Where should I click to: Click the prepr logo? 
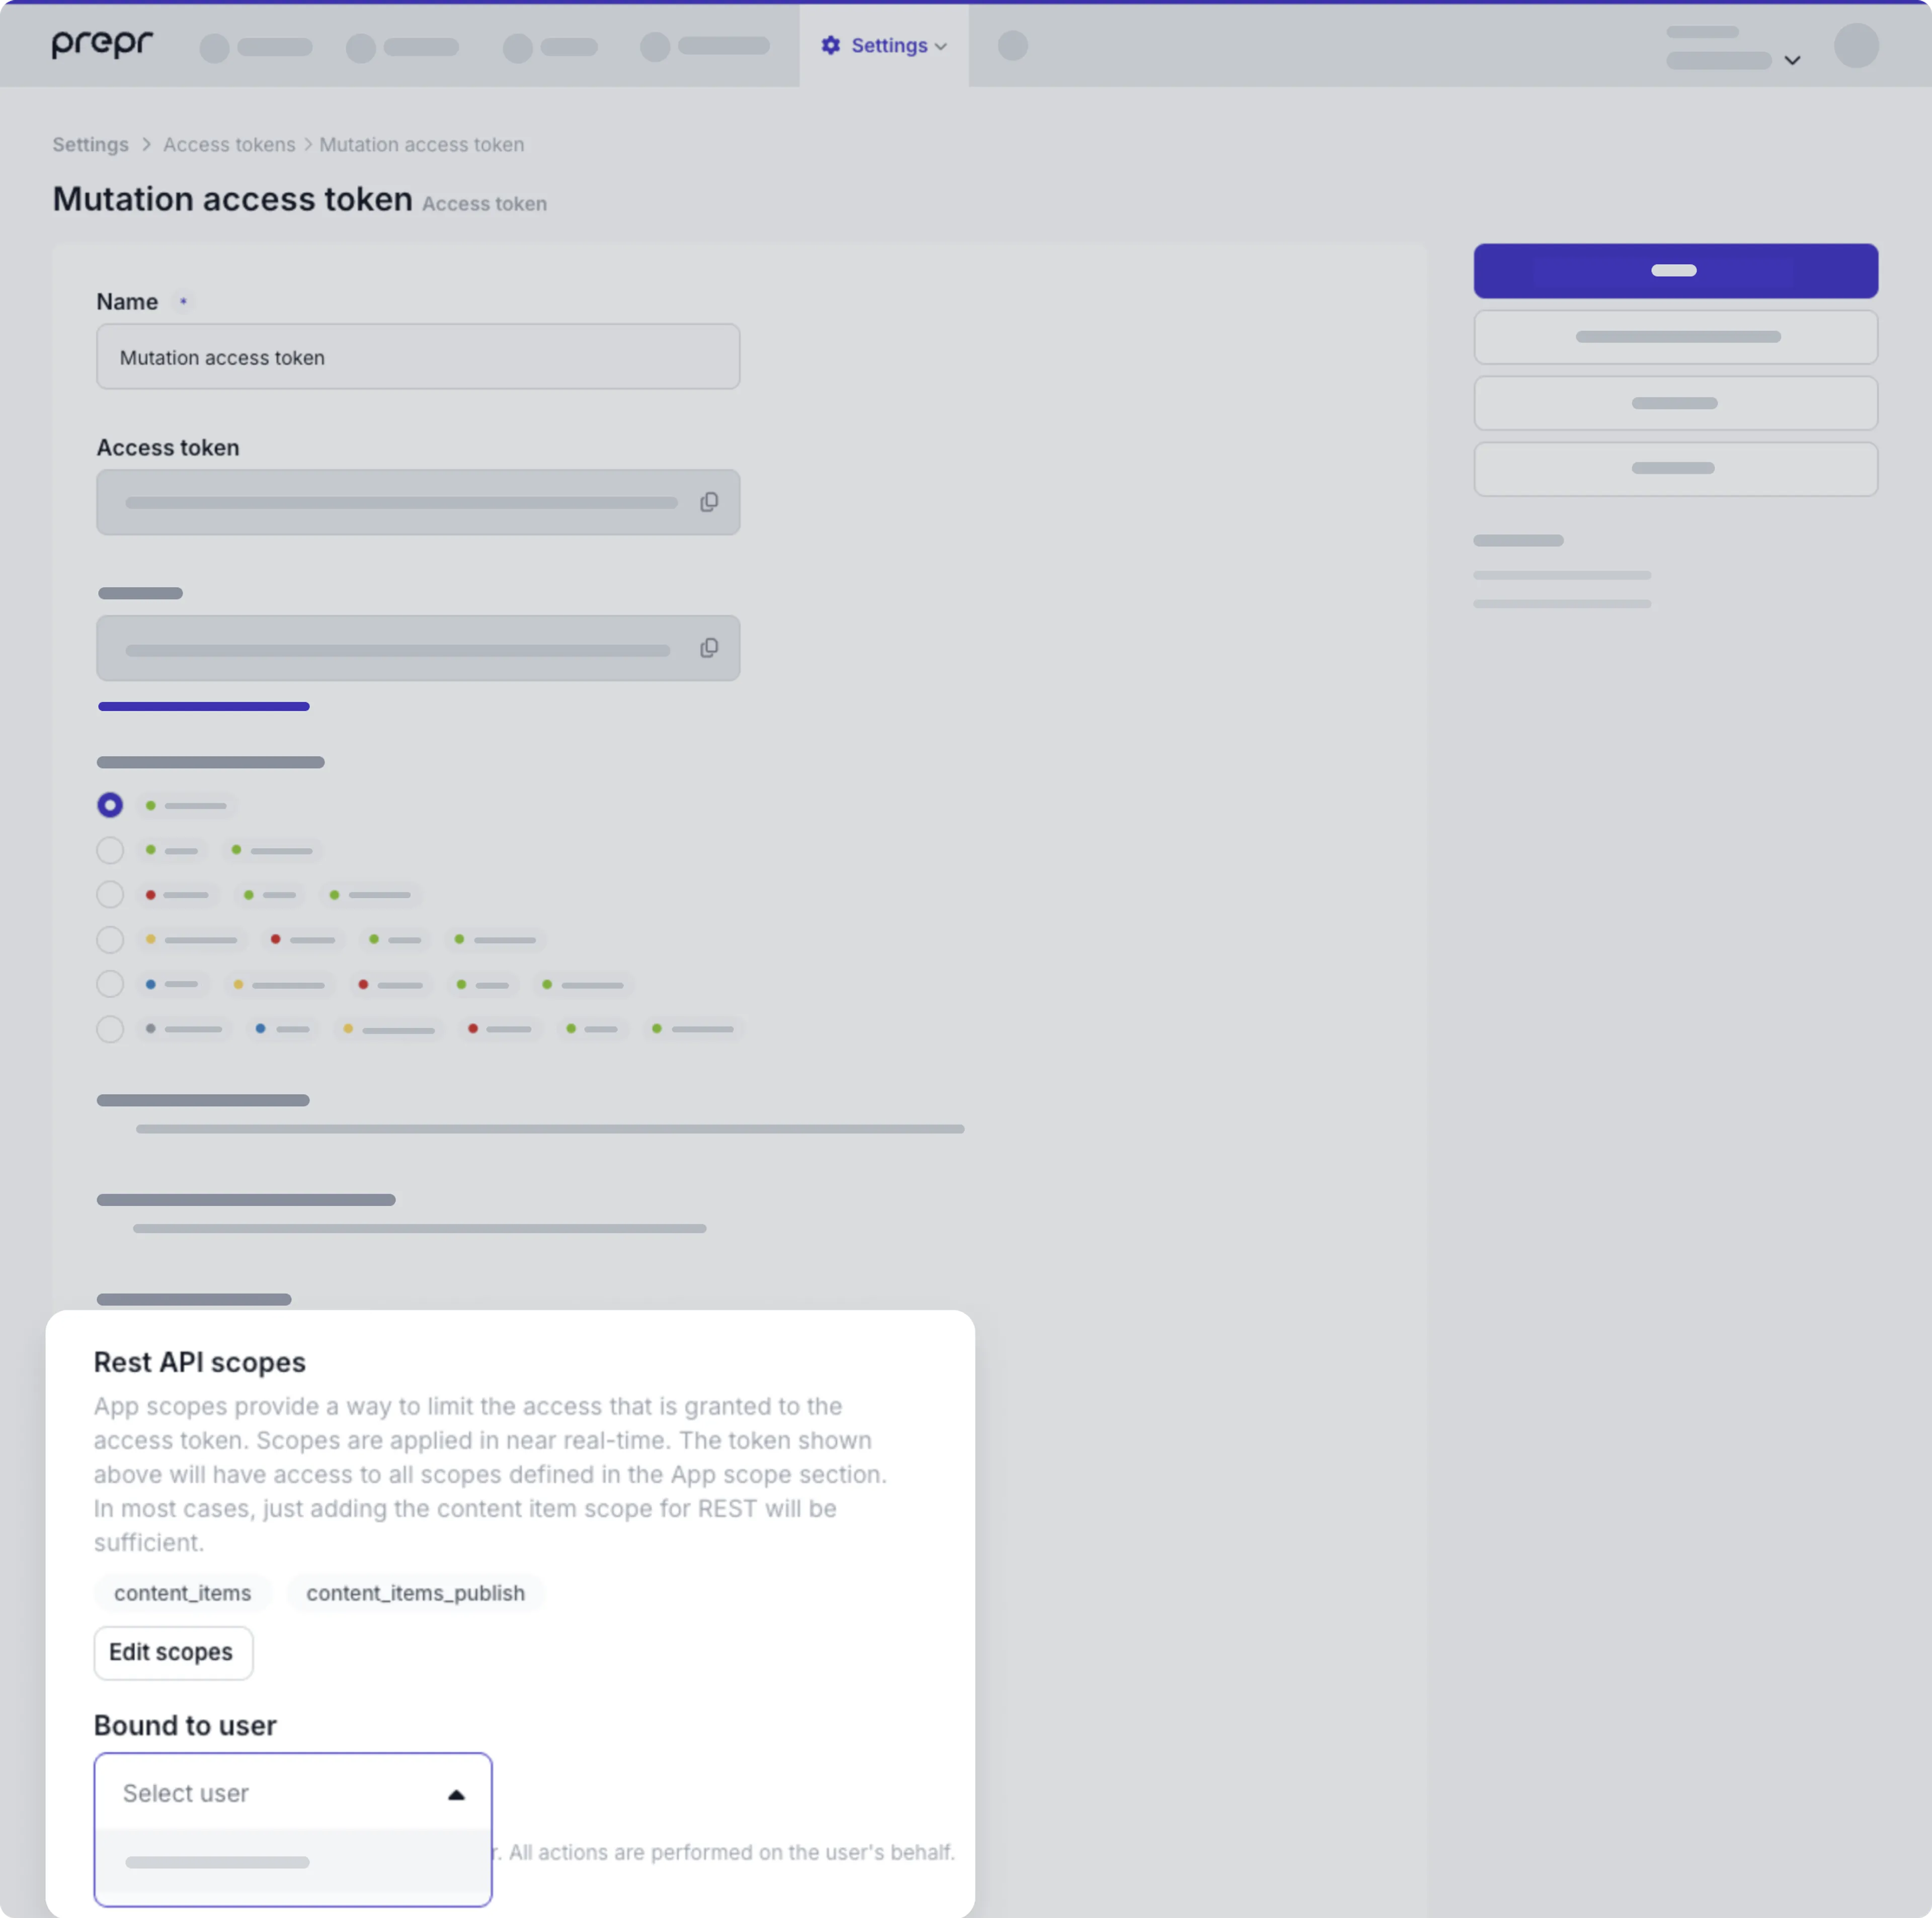(x=102, y=44)
